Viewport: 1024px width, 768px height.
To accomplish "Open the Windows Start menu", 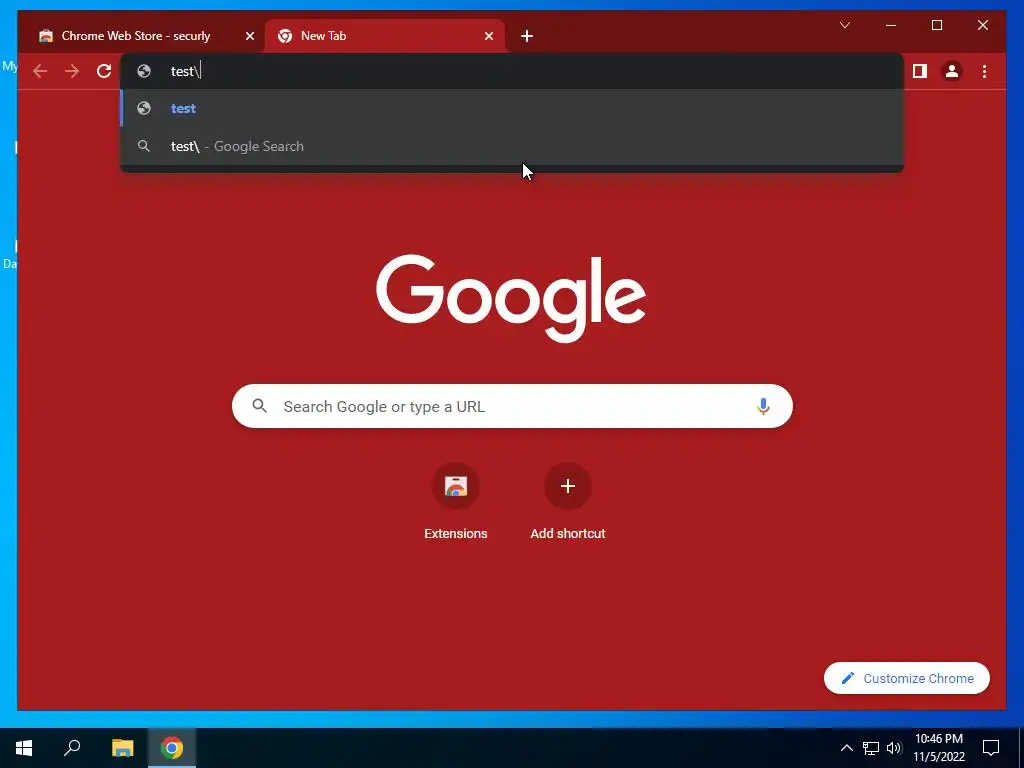I will (x=24, y=748).
